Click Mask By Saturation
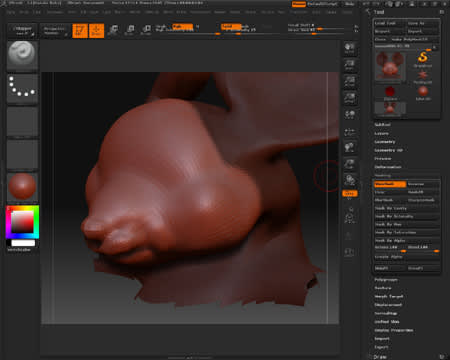 [406, 232]
